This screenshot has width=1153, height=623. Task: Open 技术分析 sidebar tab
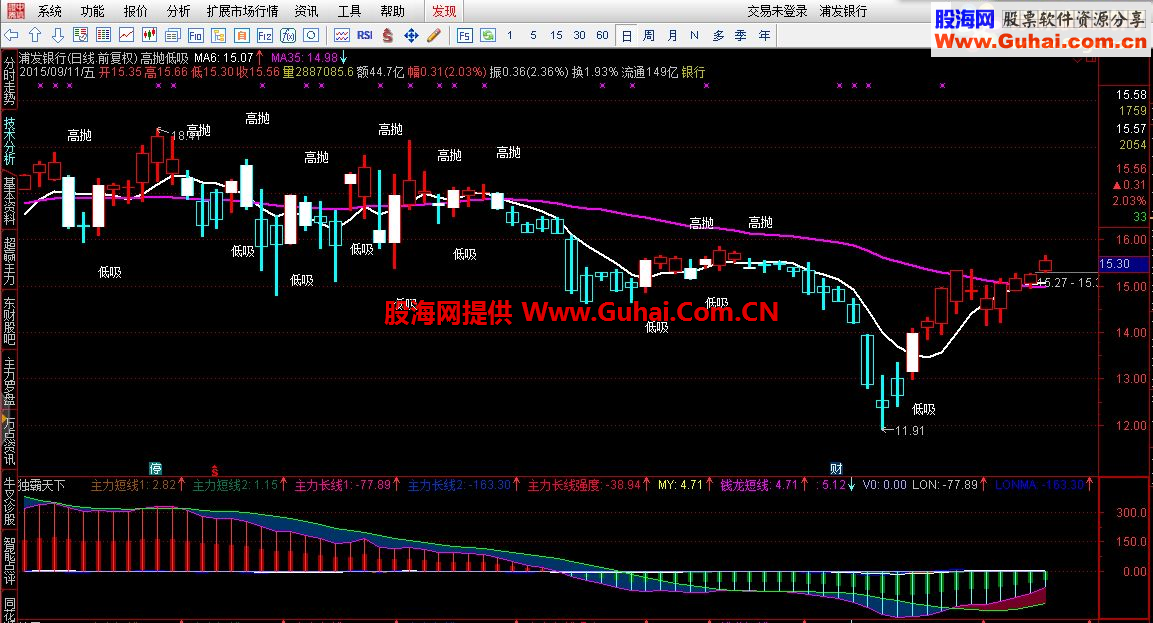tap(9, 140)
